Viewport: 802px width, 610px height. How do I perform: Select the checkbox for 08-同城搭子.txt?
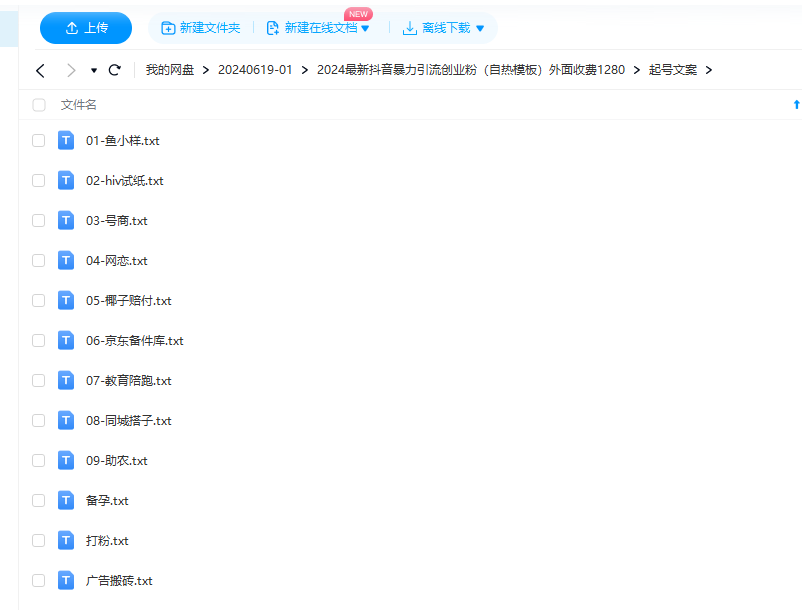39,421
